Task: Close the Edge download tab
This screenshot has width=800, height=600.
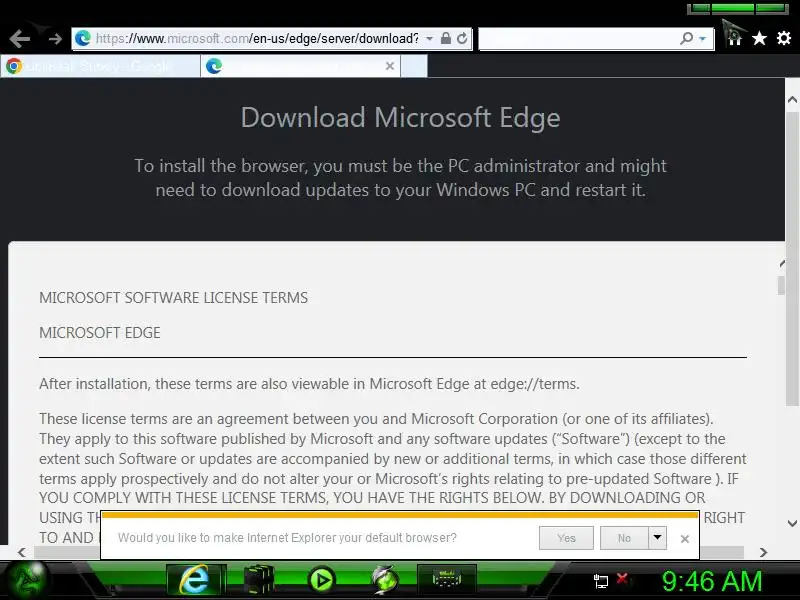Action: [x=390, y=66]
